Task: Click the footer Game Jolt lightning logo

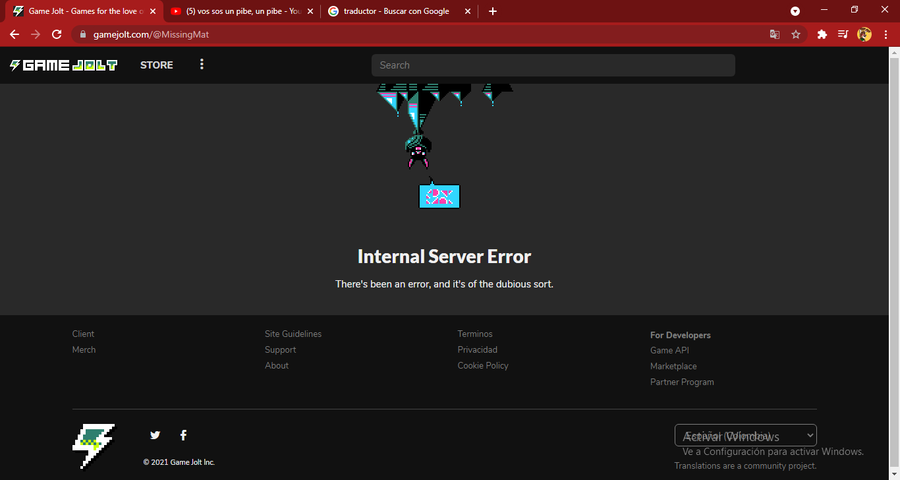Action: click(x=94, y=446)
